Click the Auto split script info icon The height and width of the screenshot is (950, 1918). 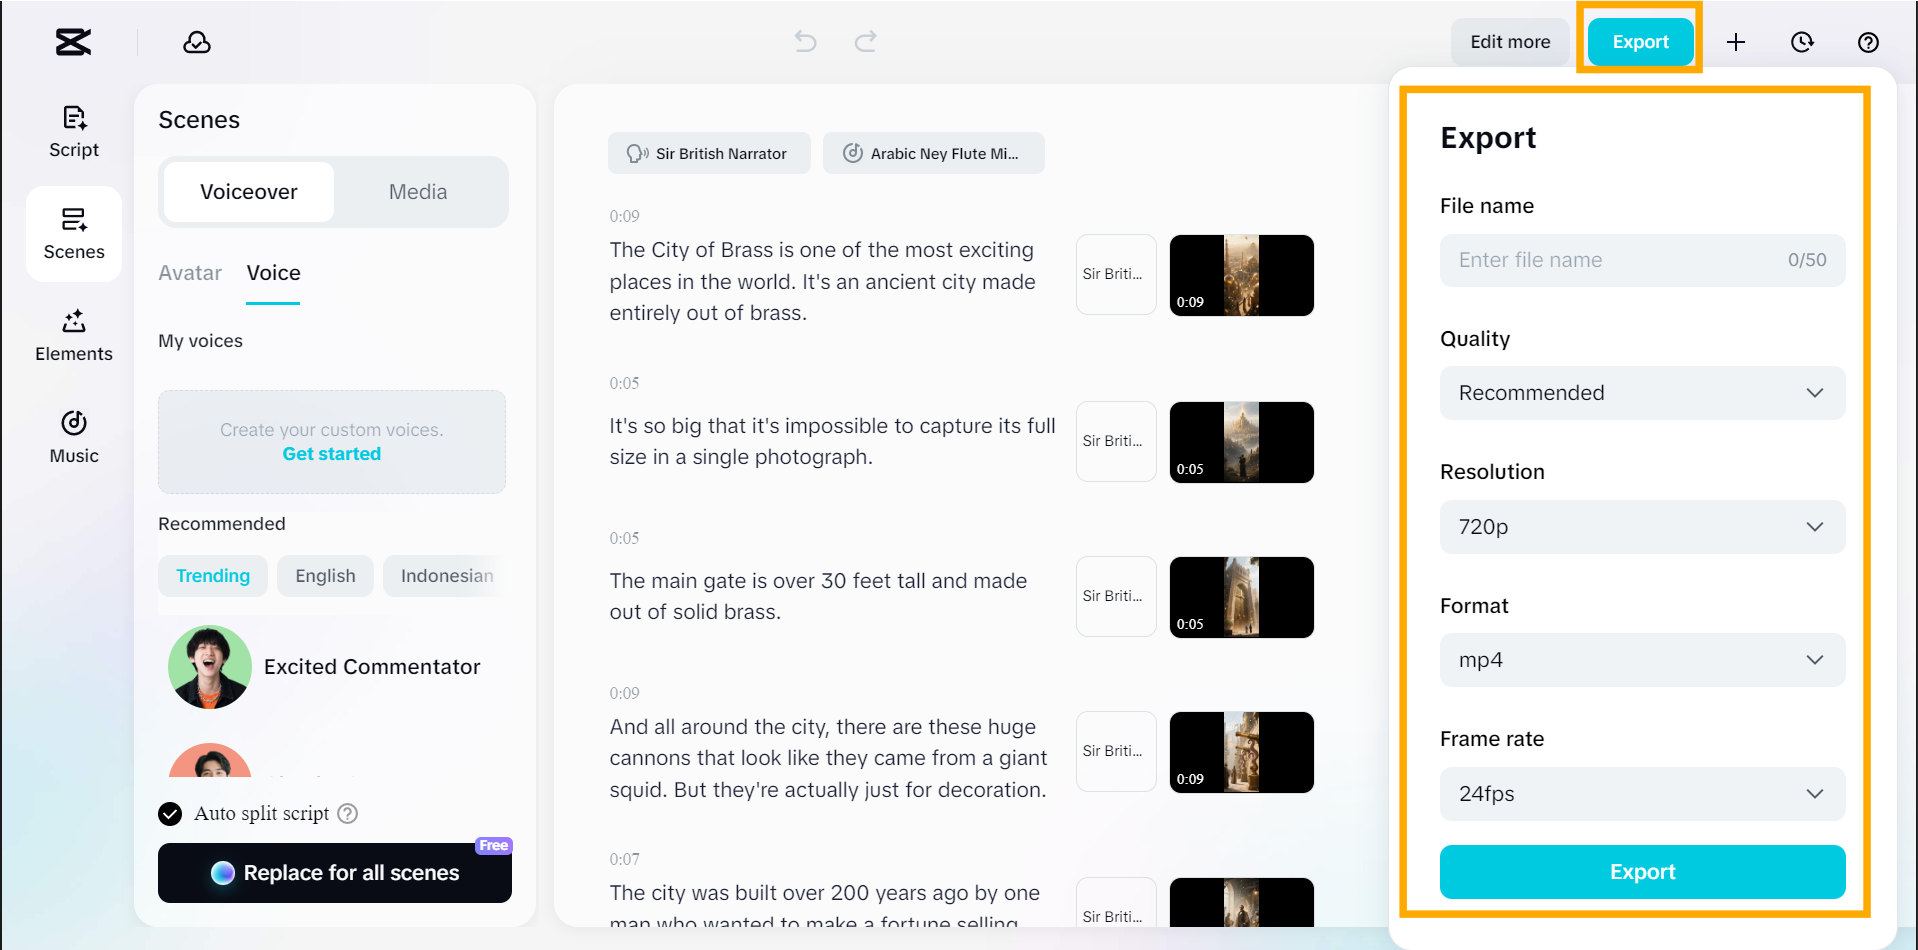pyautogui.click(x=347, y=813)
